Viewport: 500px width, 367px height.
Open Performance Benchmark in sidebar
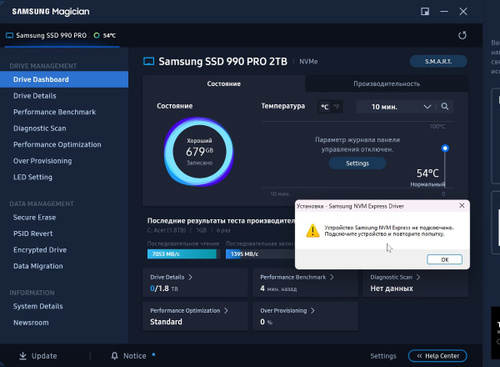point(54,112)
